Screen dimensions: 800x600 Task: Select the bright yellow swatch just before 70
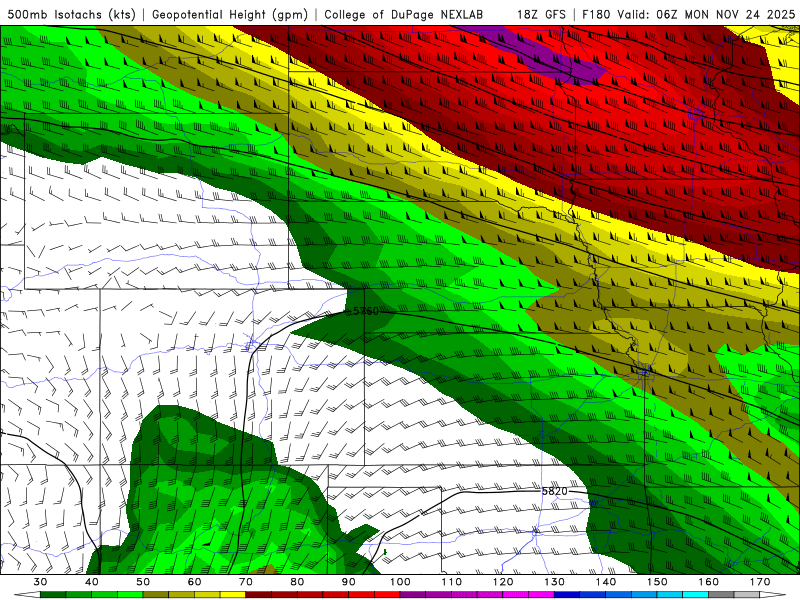[233, 595]
